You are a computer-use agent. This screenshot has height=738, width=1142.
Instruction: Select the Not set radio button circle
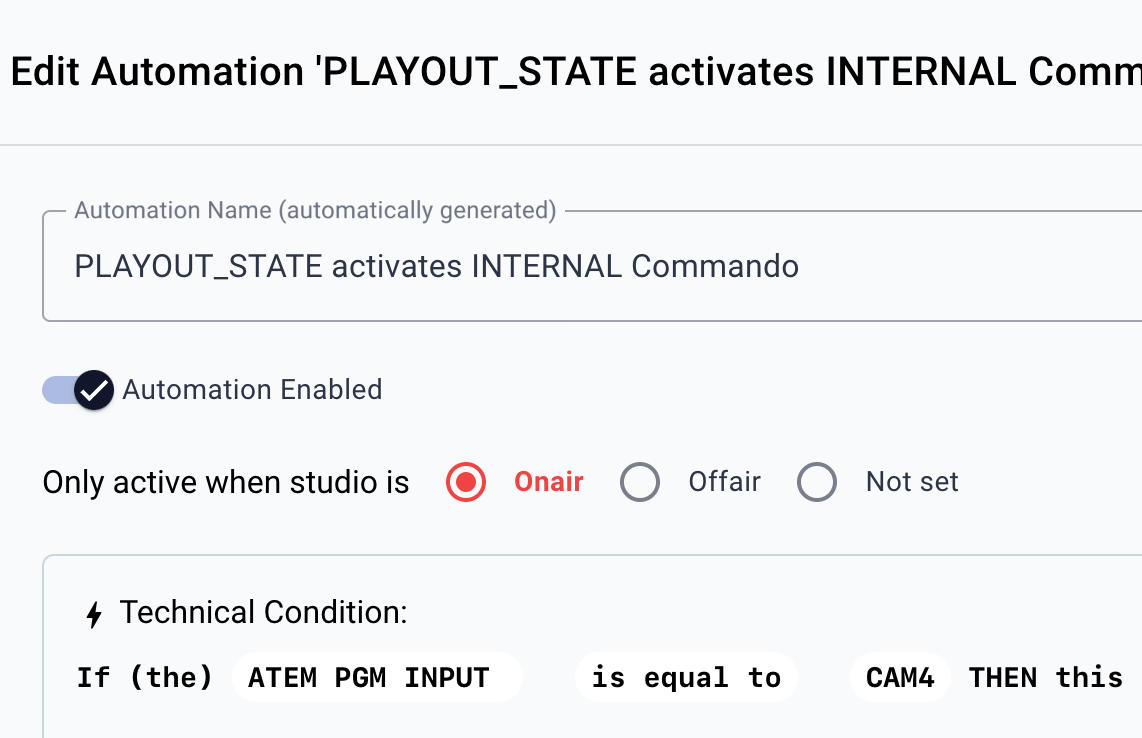817,482
